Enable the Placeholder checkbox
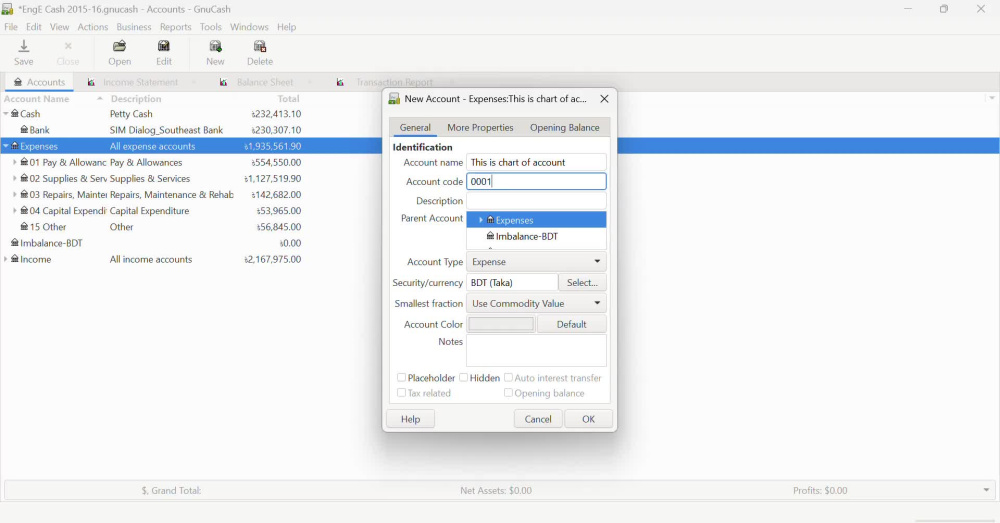The width and height of the screenshot is (1000, 523). tap(401, 378)
